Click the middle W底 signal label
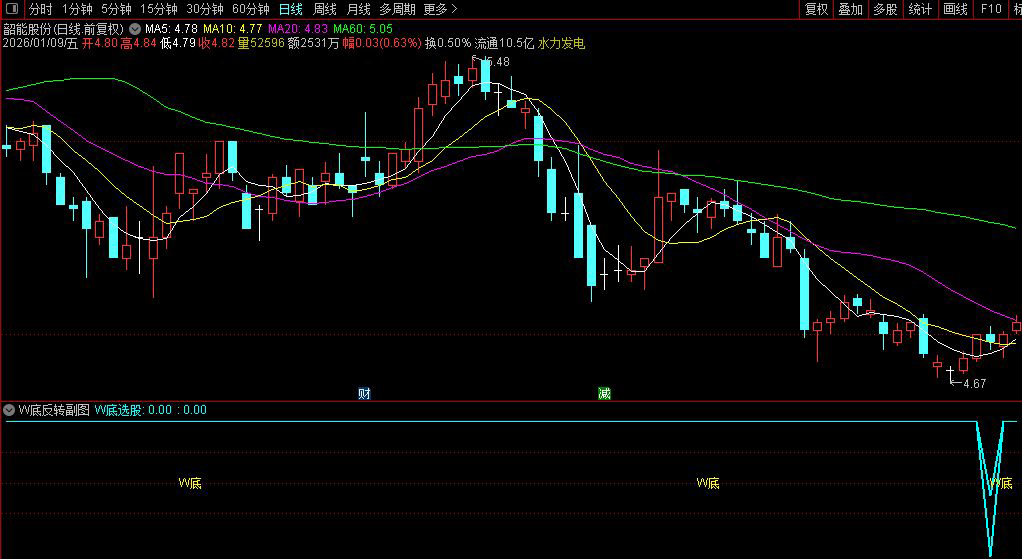 coord(708,483)
